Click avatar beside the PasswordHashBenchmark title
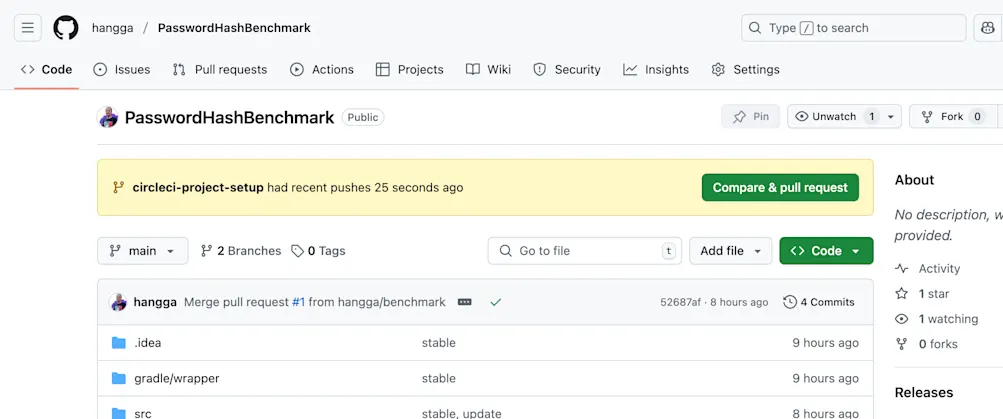 click(107, 117)
